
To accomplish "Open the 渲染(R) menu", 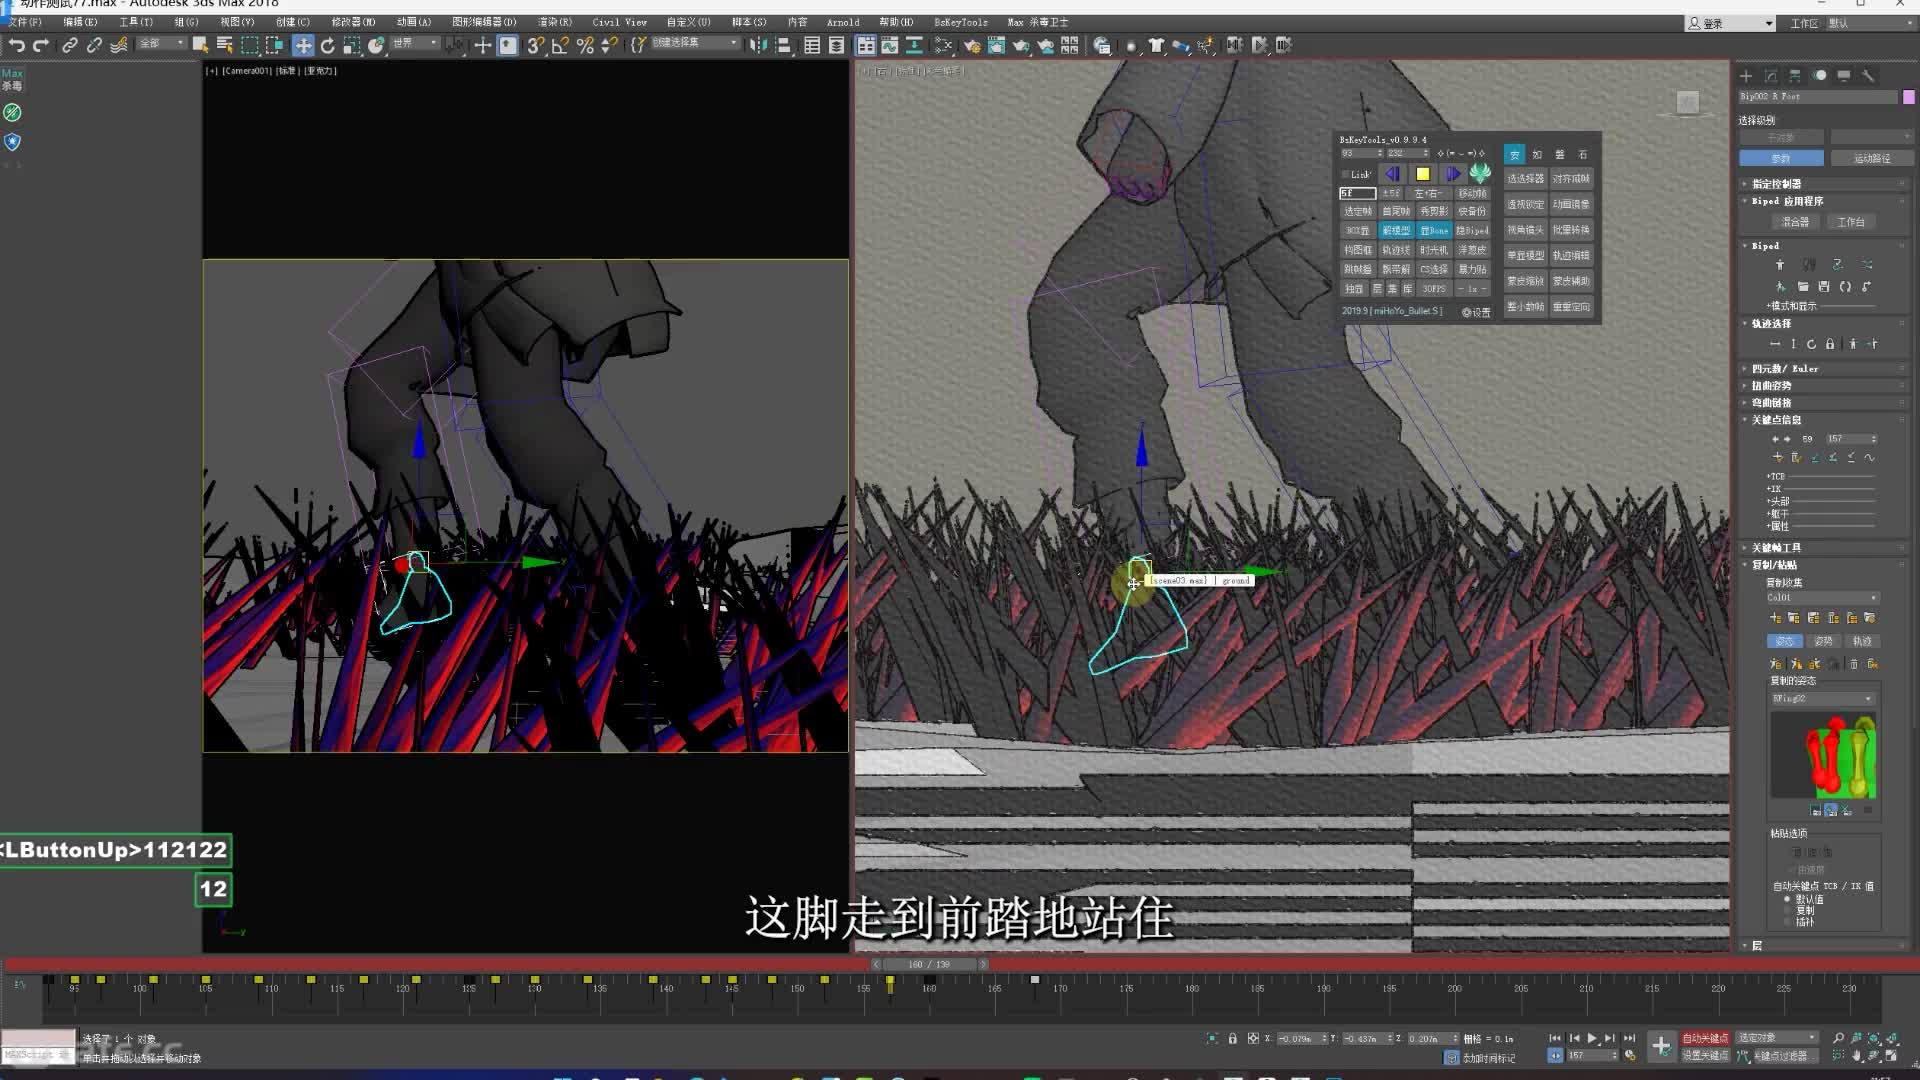I will [555, 22].
